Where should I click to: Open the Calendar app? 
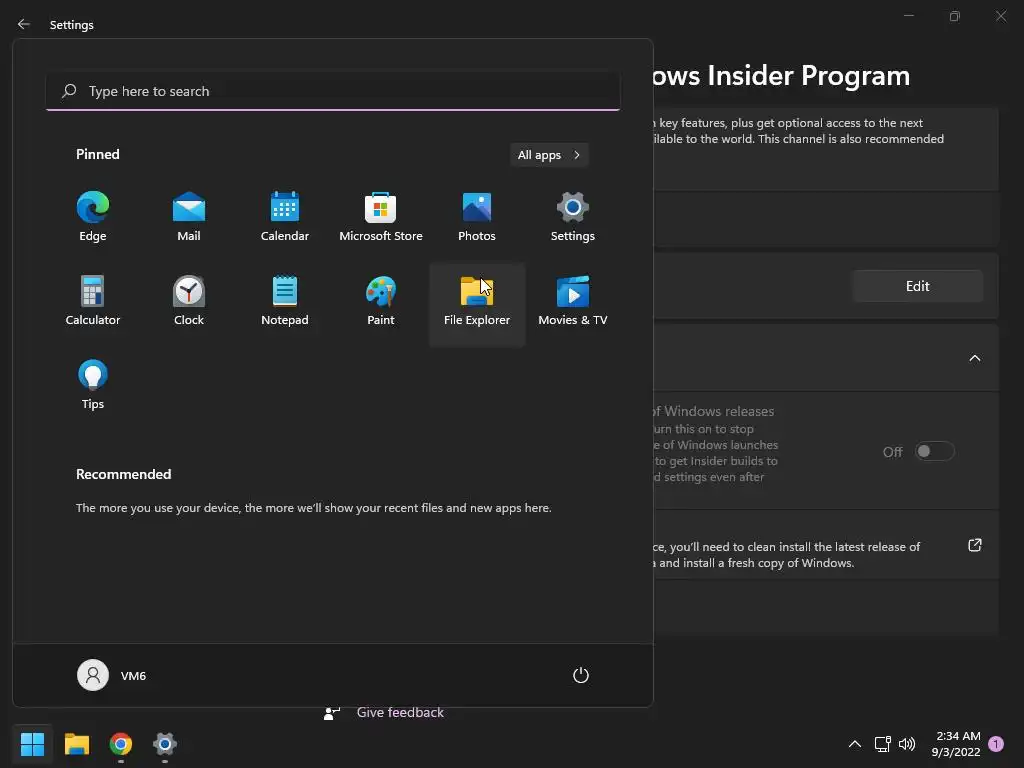285,217
